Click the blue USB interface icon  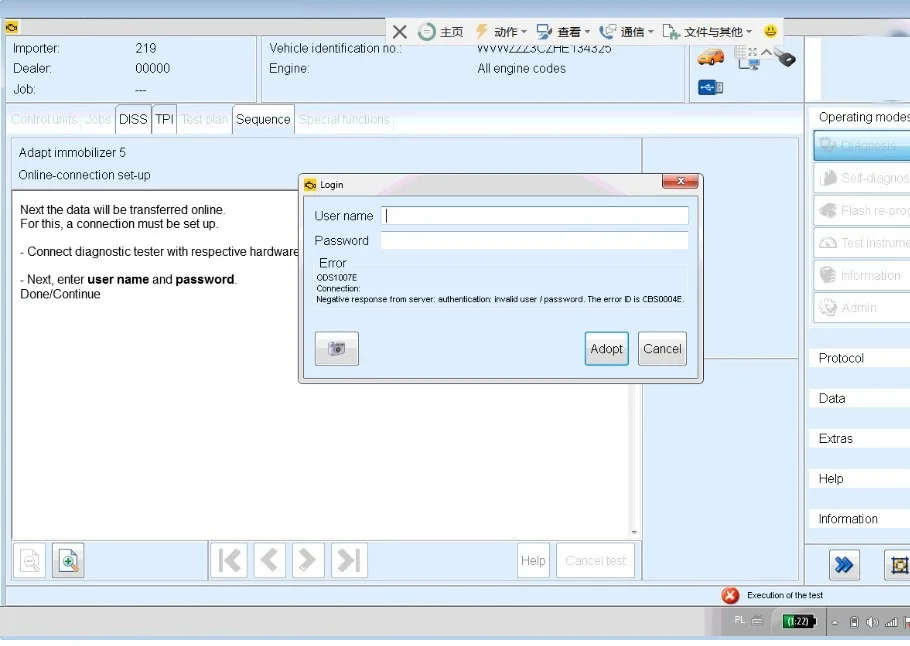point(710,88)
